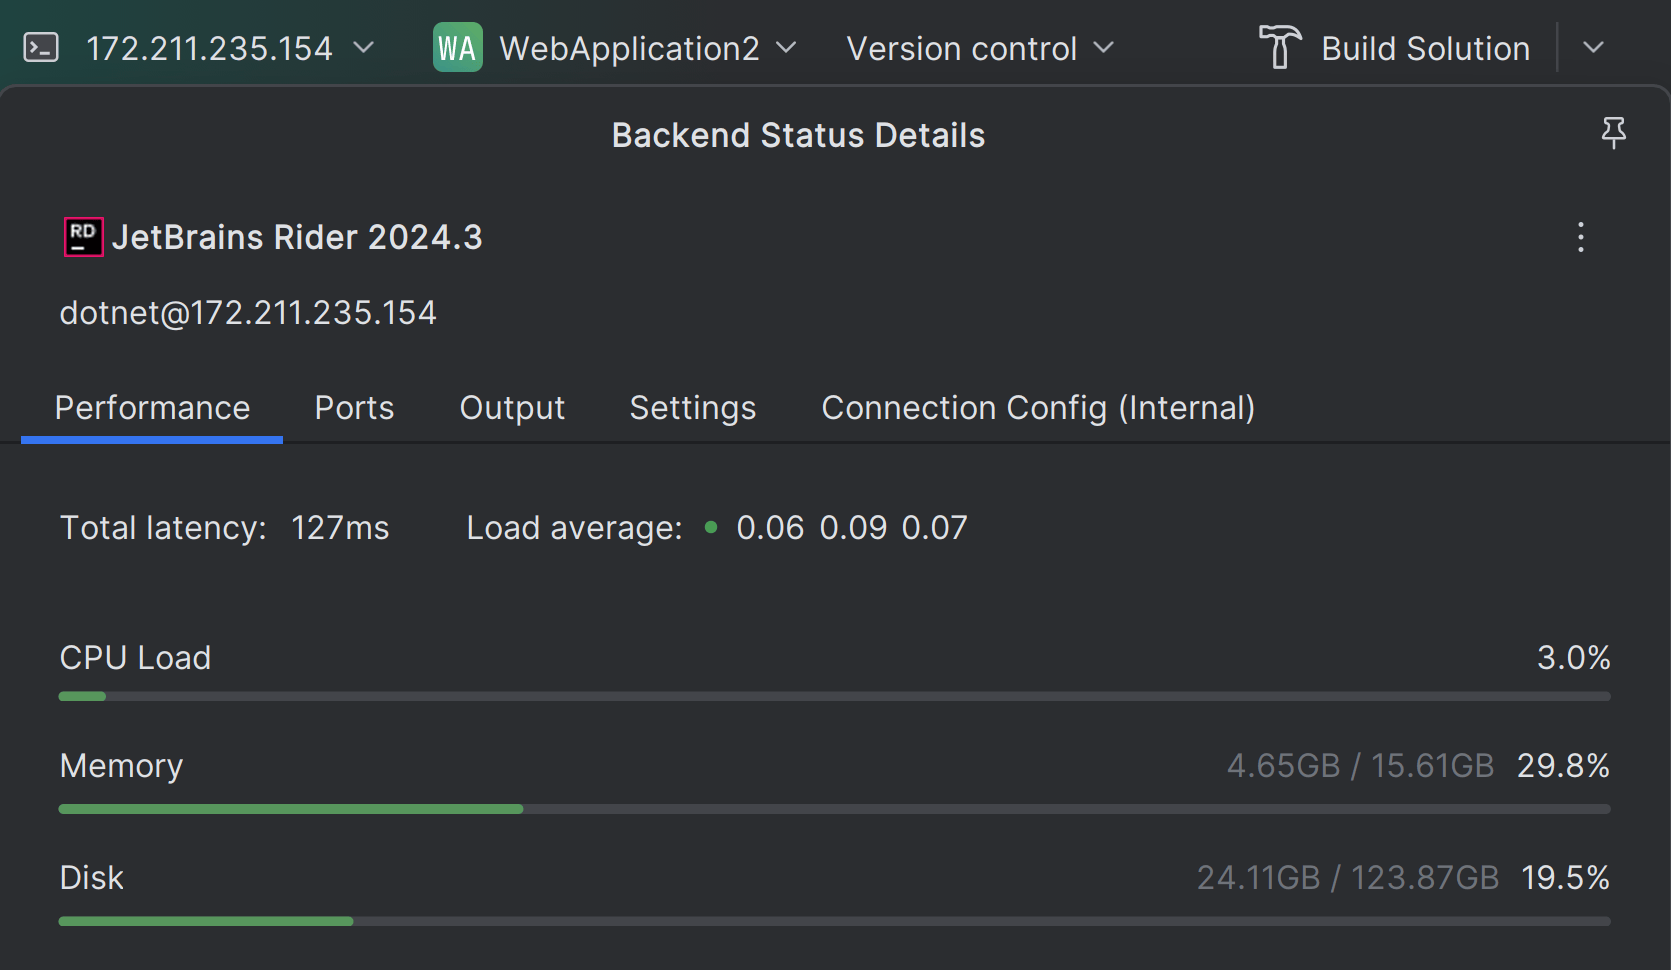1671x970 pixels.
Task: Pin the Backend Status Details popup
Action: point(1613,133)
